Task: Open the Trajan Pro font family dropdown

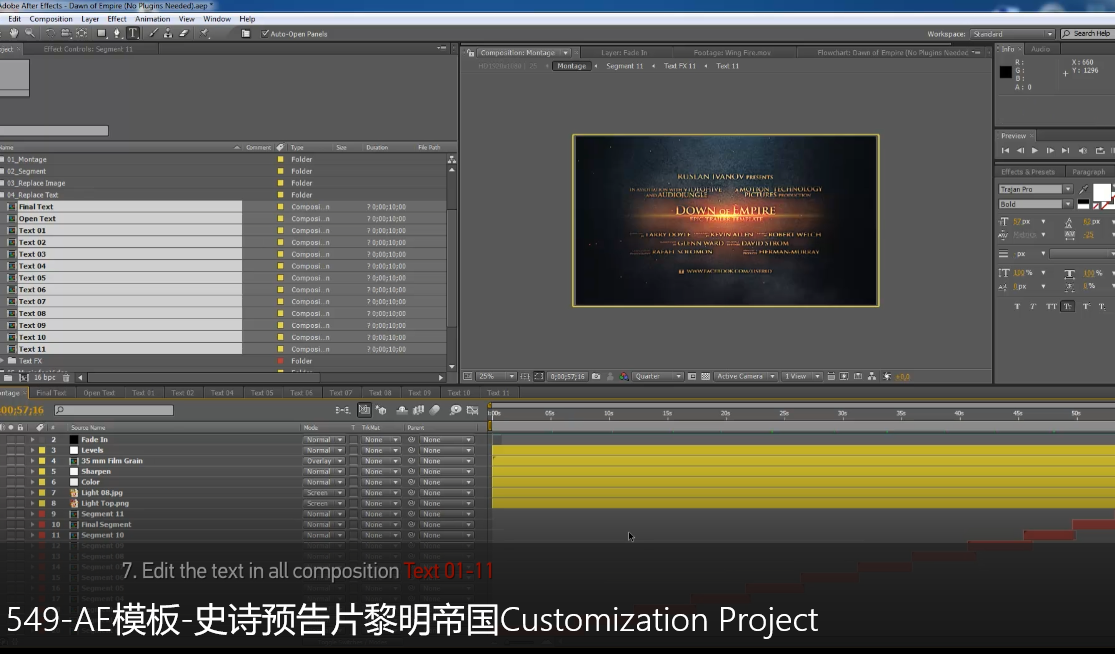Action: (x=1035, y=189)
